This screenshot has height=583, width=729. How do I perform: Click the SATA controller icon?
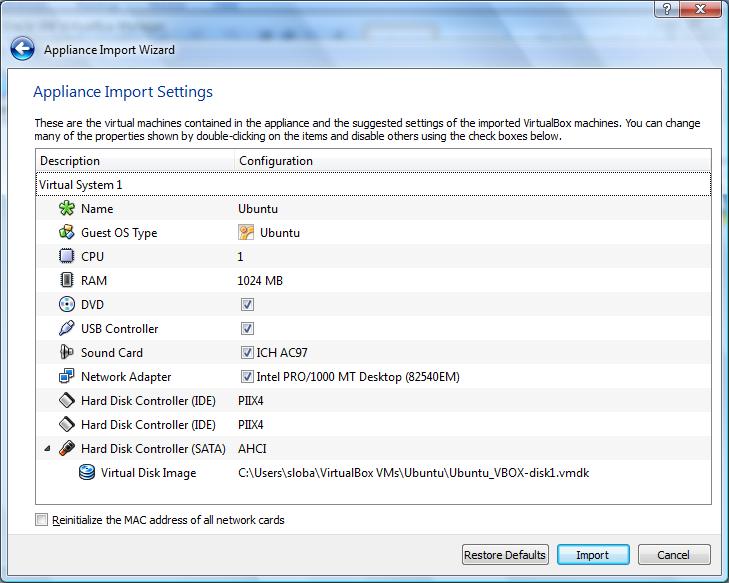click(66, 449)
